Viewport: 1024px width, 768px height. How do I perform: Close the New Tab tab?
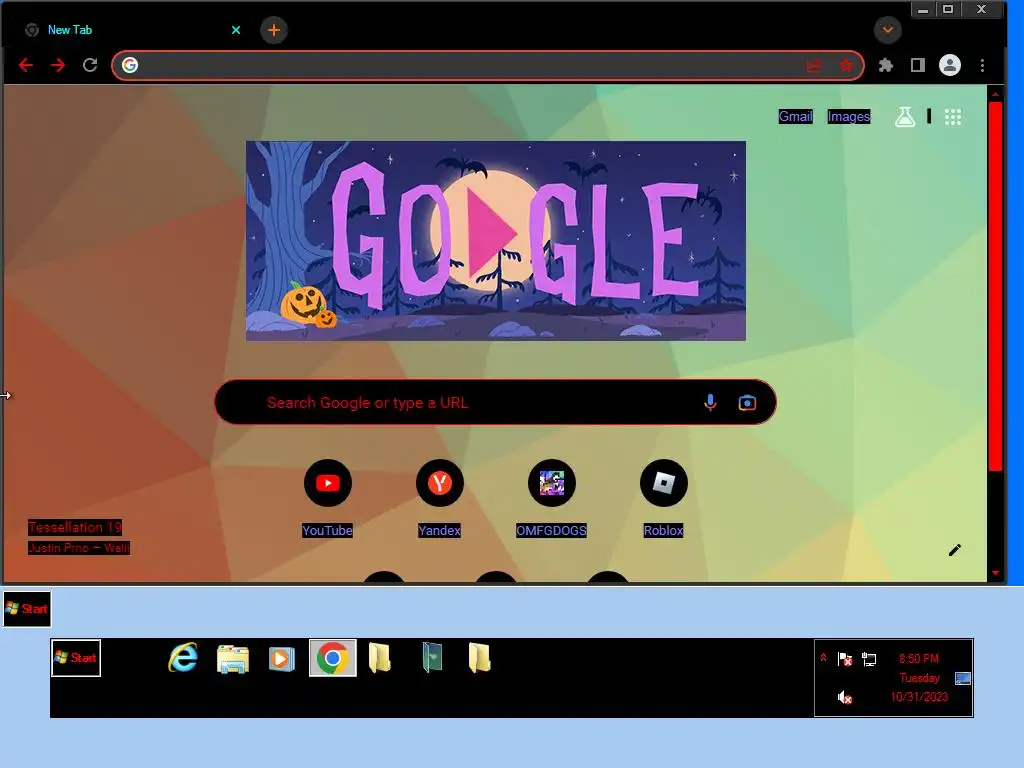coord(236,30)
